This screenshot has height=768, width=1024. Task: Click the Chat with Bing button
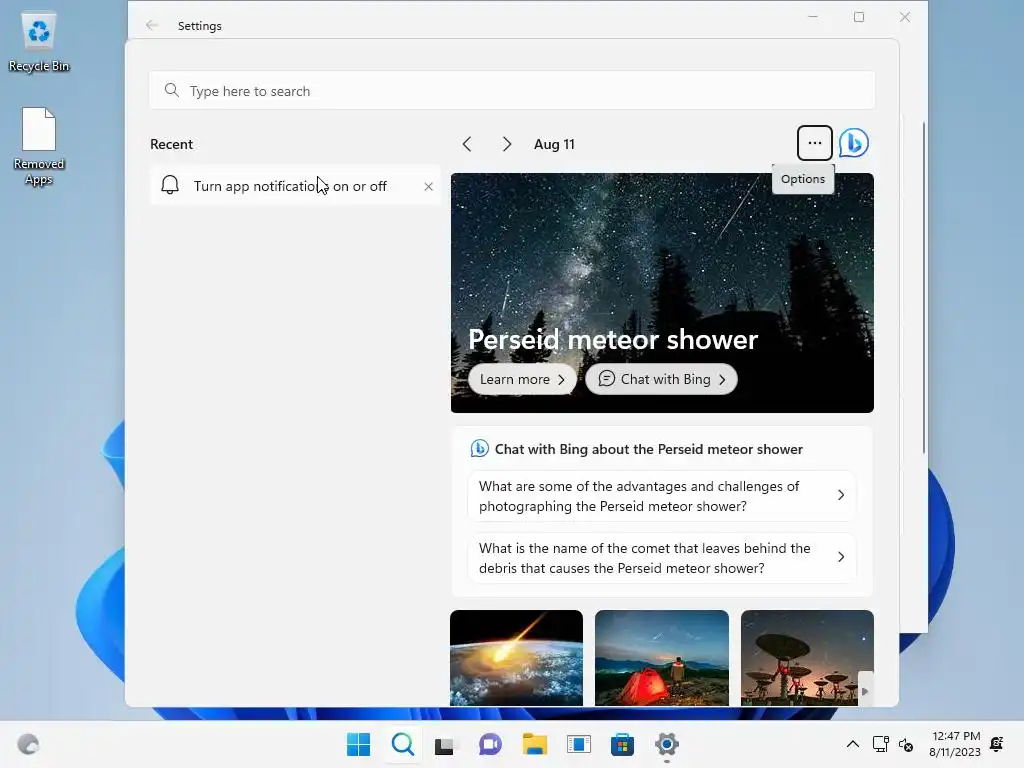[x=661, y=379]
